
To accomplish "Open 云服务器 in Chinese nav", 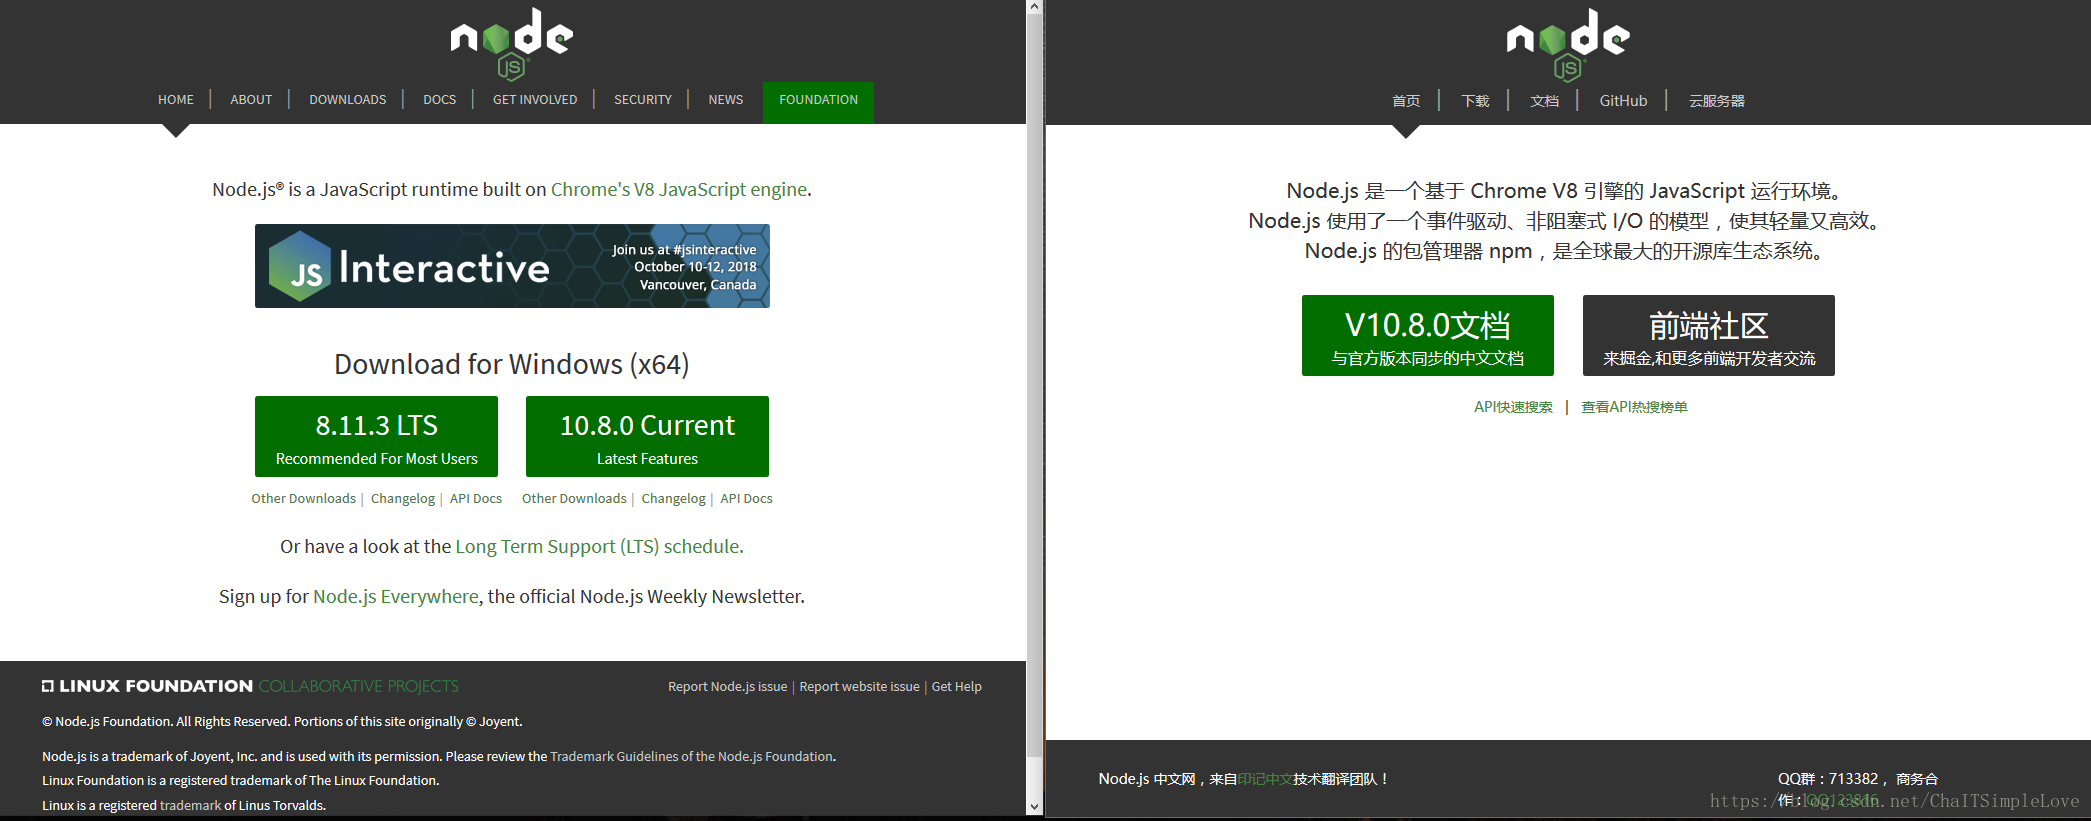I will [1716, 101].
